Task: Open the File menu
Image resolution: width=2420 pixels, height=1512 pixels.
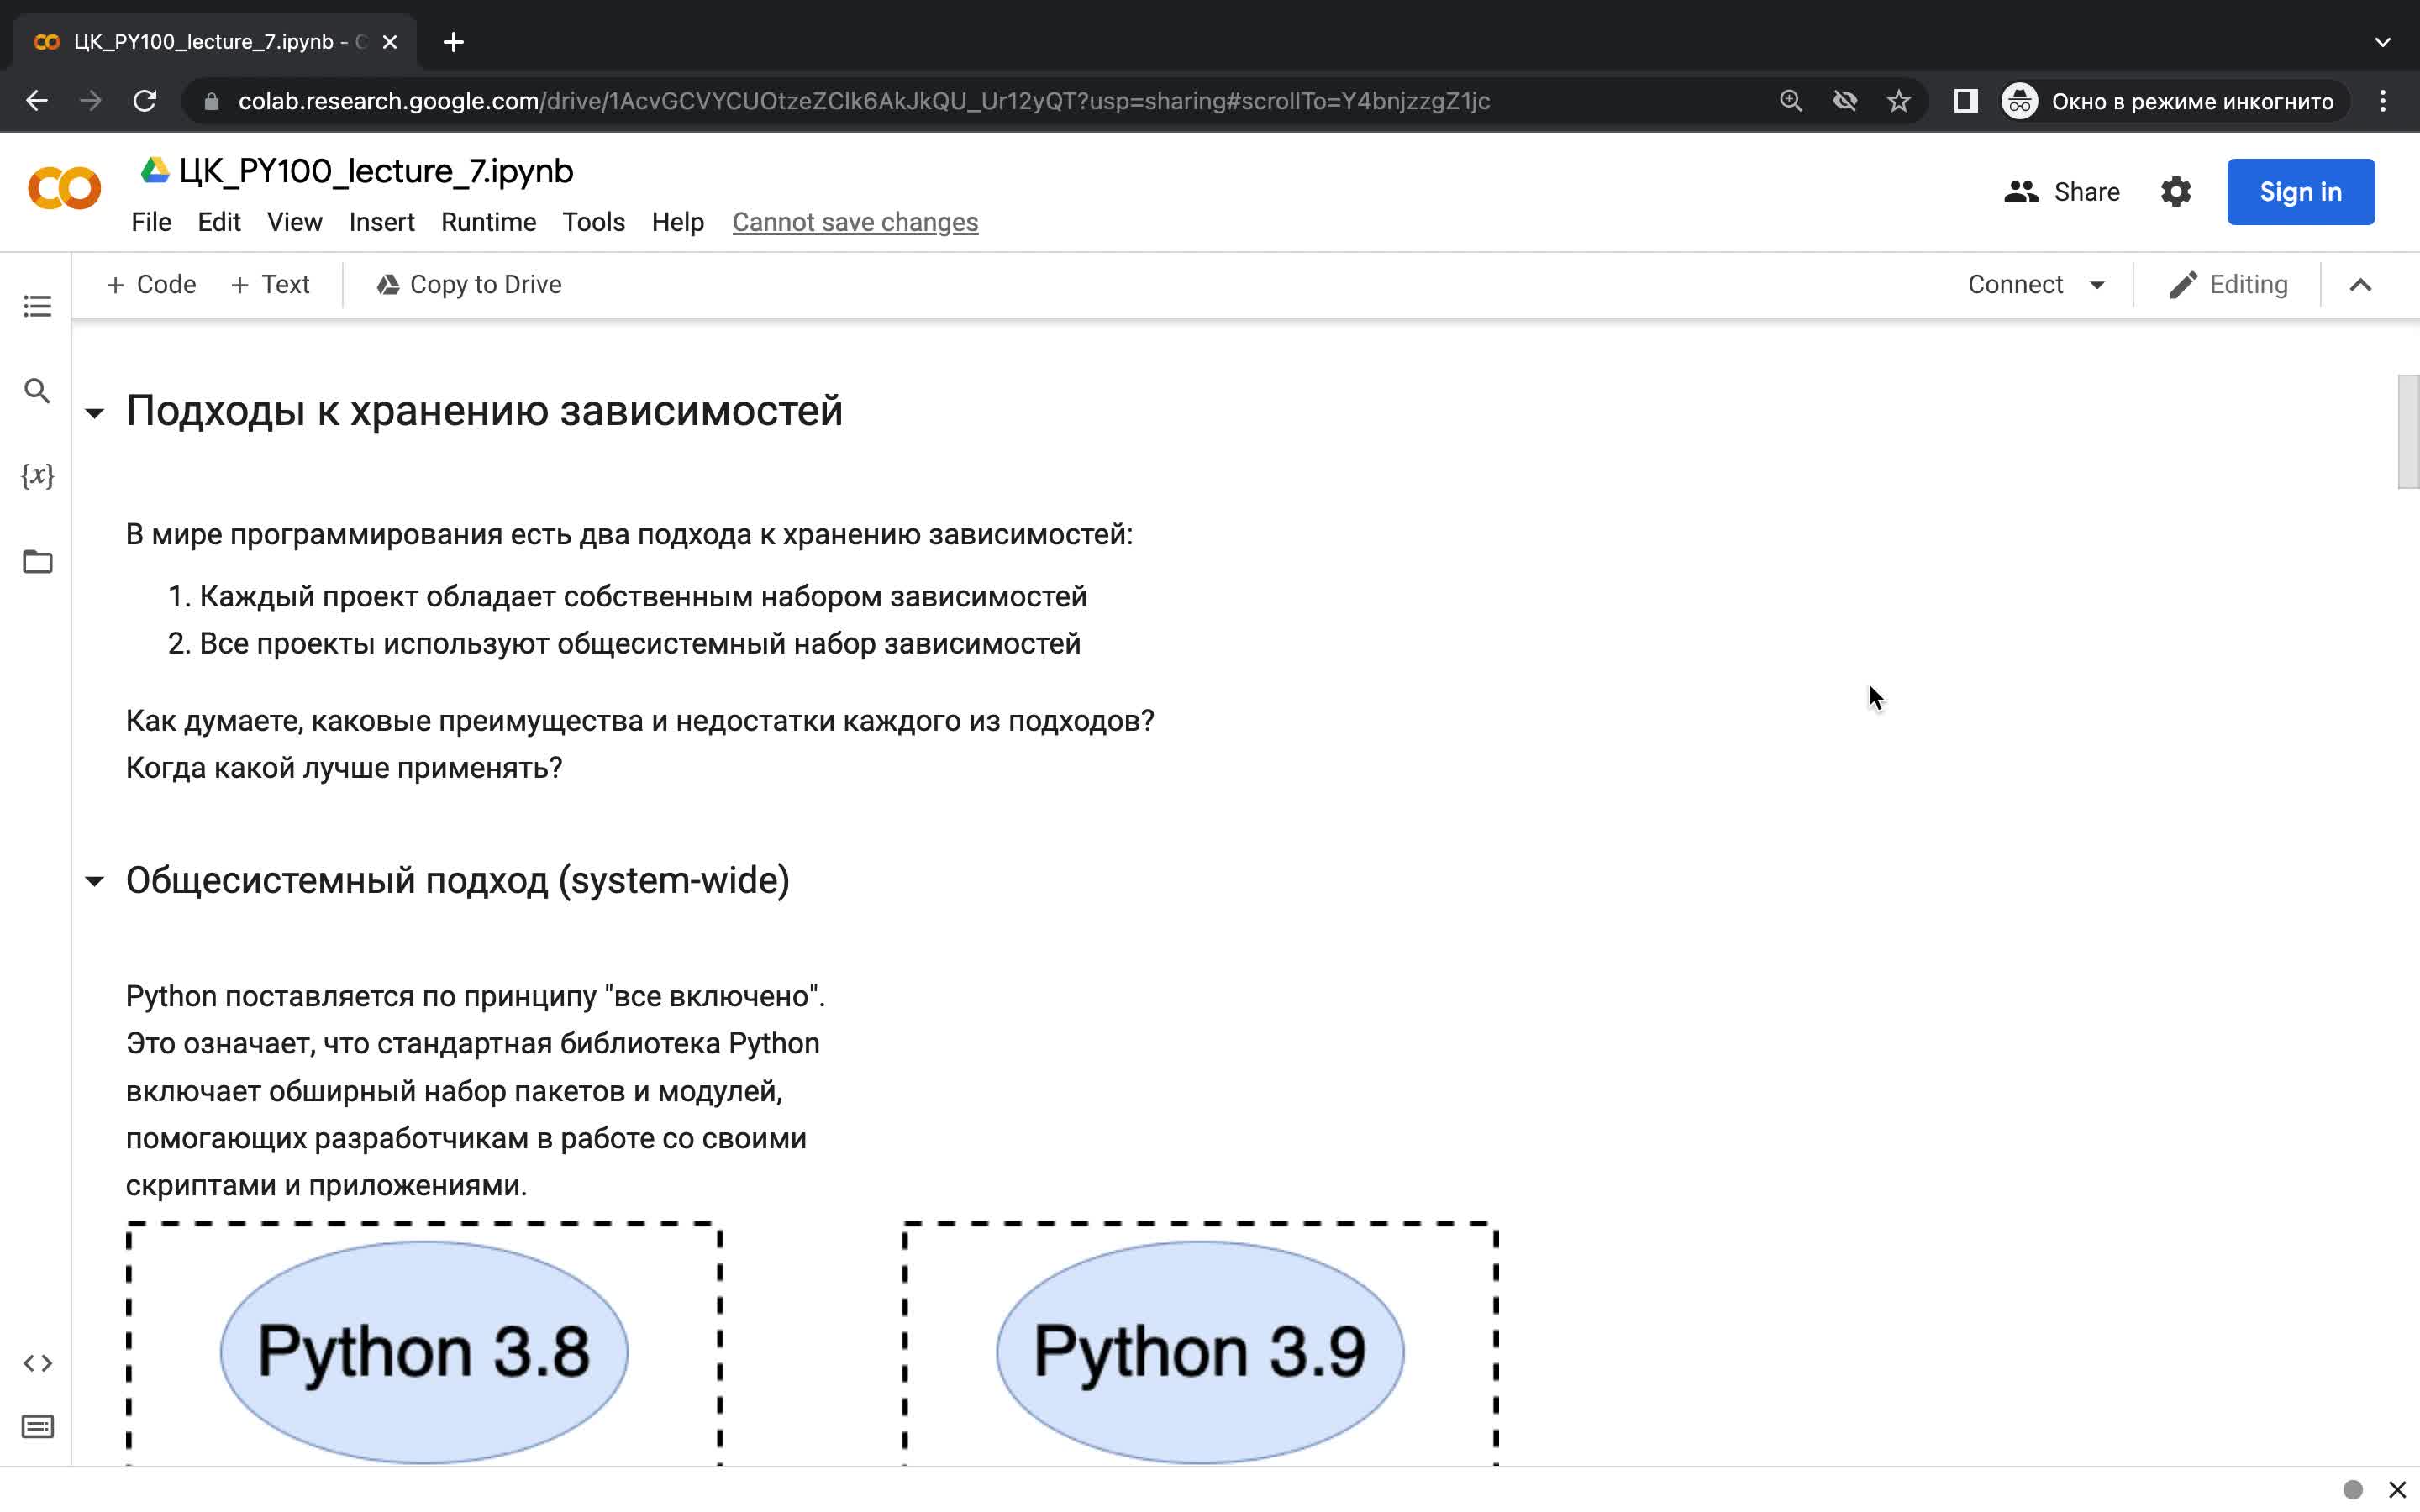Action: pos(151,222)
